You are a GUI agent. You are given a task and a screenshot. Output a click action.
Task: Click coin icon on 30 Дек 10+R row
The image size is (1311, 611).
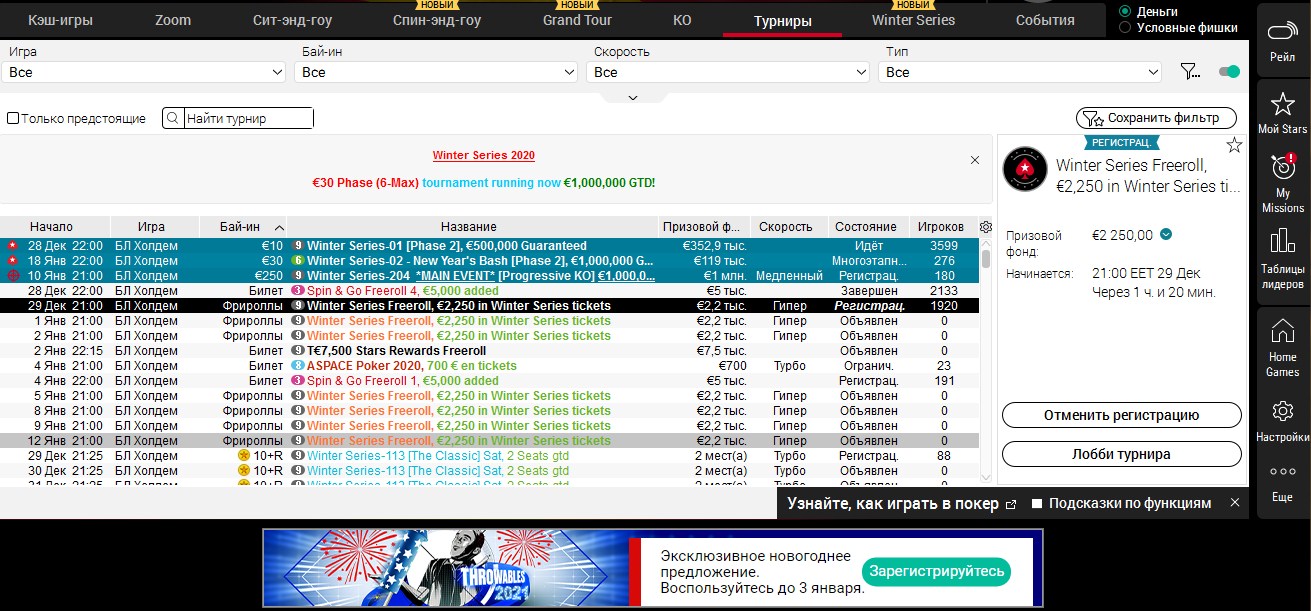click(243, 471)
